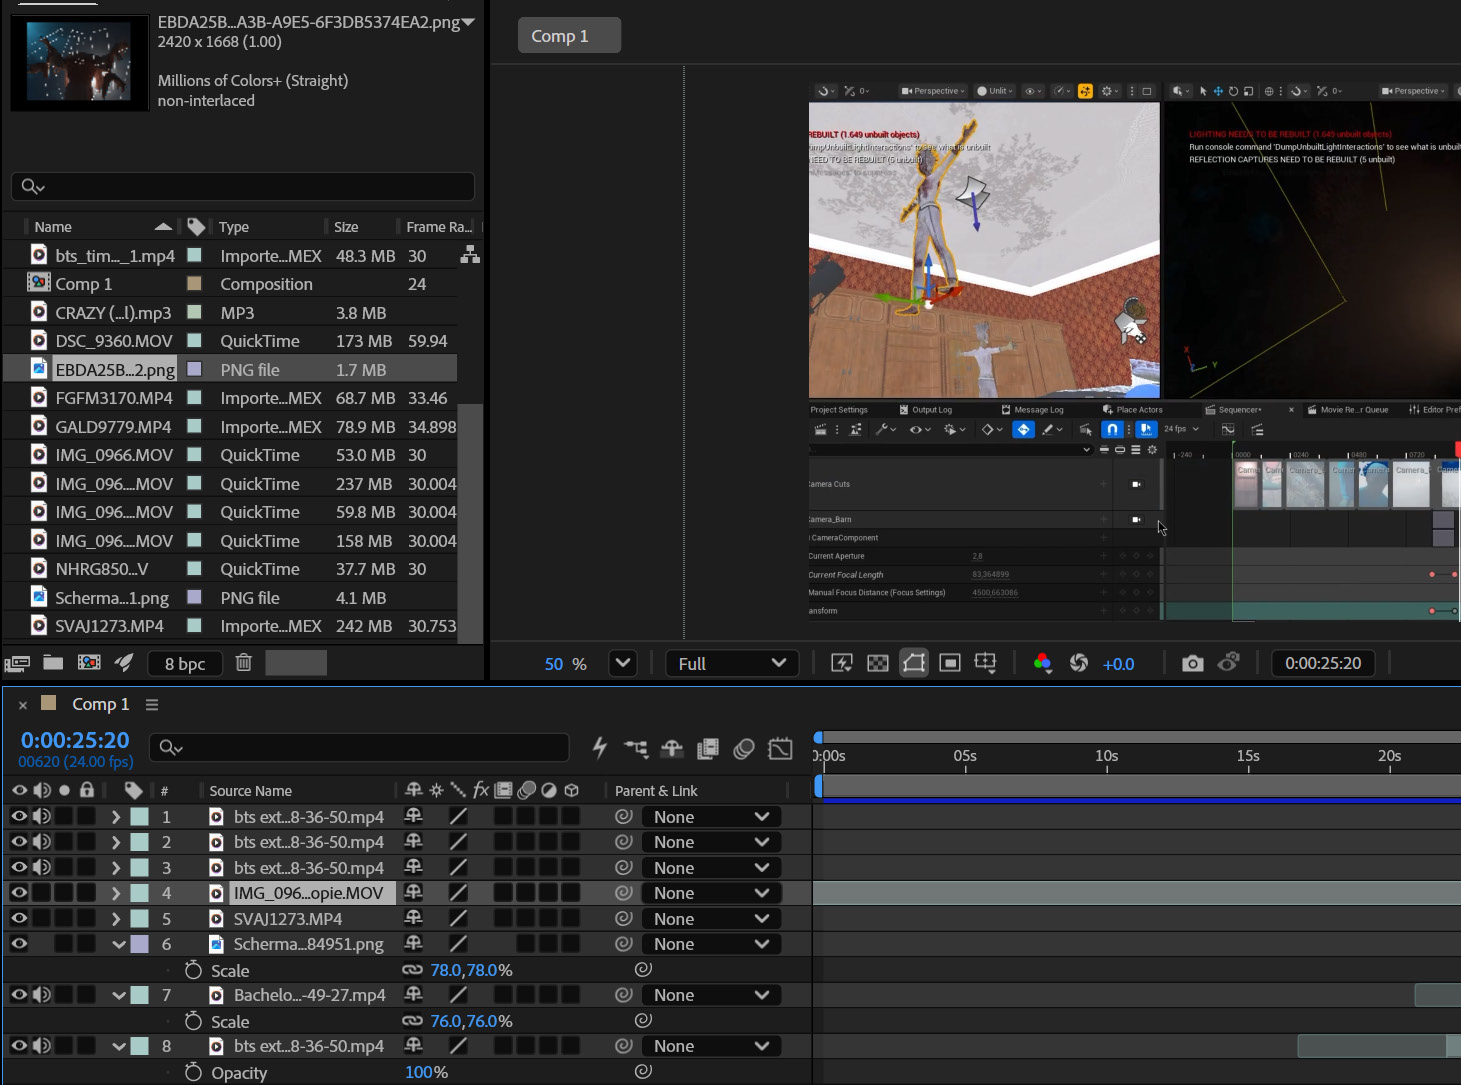Open project flowchart icon beside bts_tim file
Image resolution: width=1461 pixels, height=1085 pixels.
coord(470,255)
